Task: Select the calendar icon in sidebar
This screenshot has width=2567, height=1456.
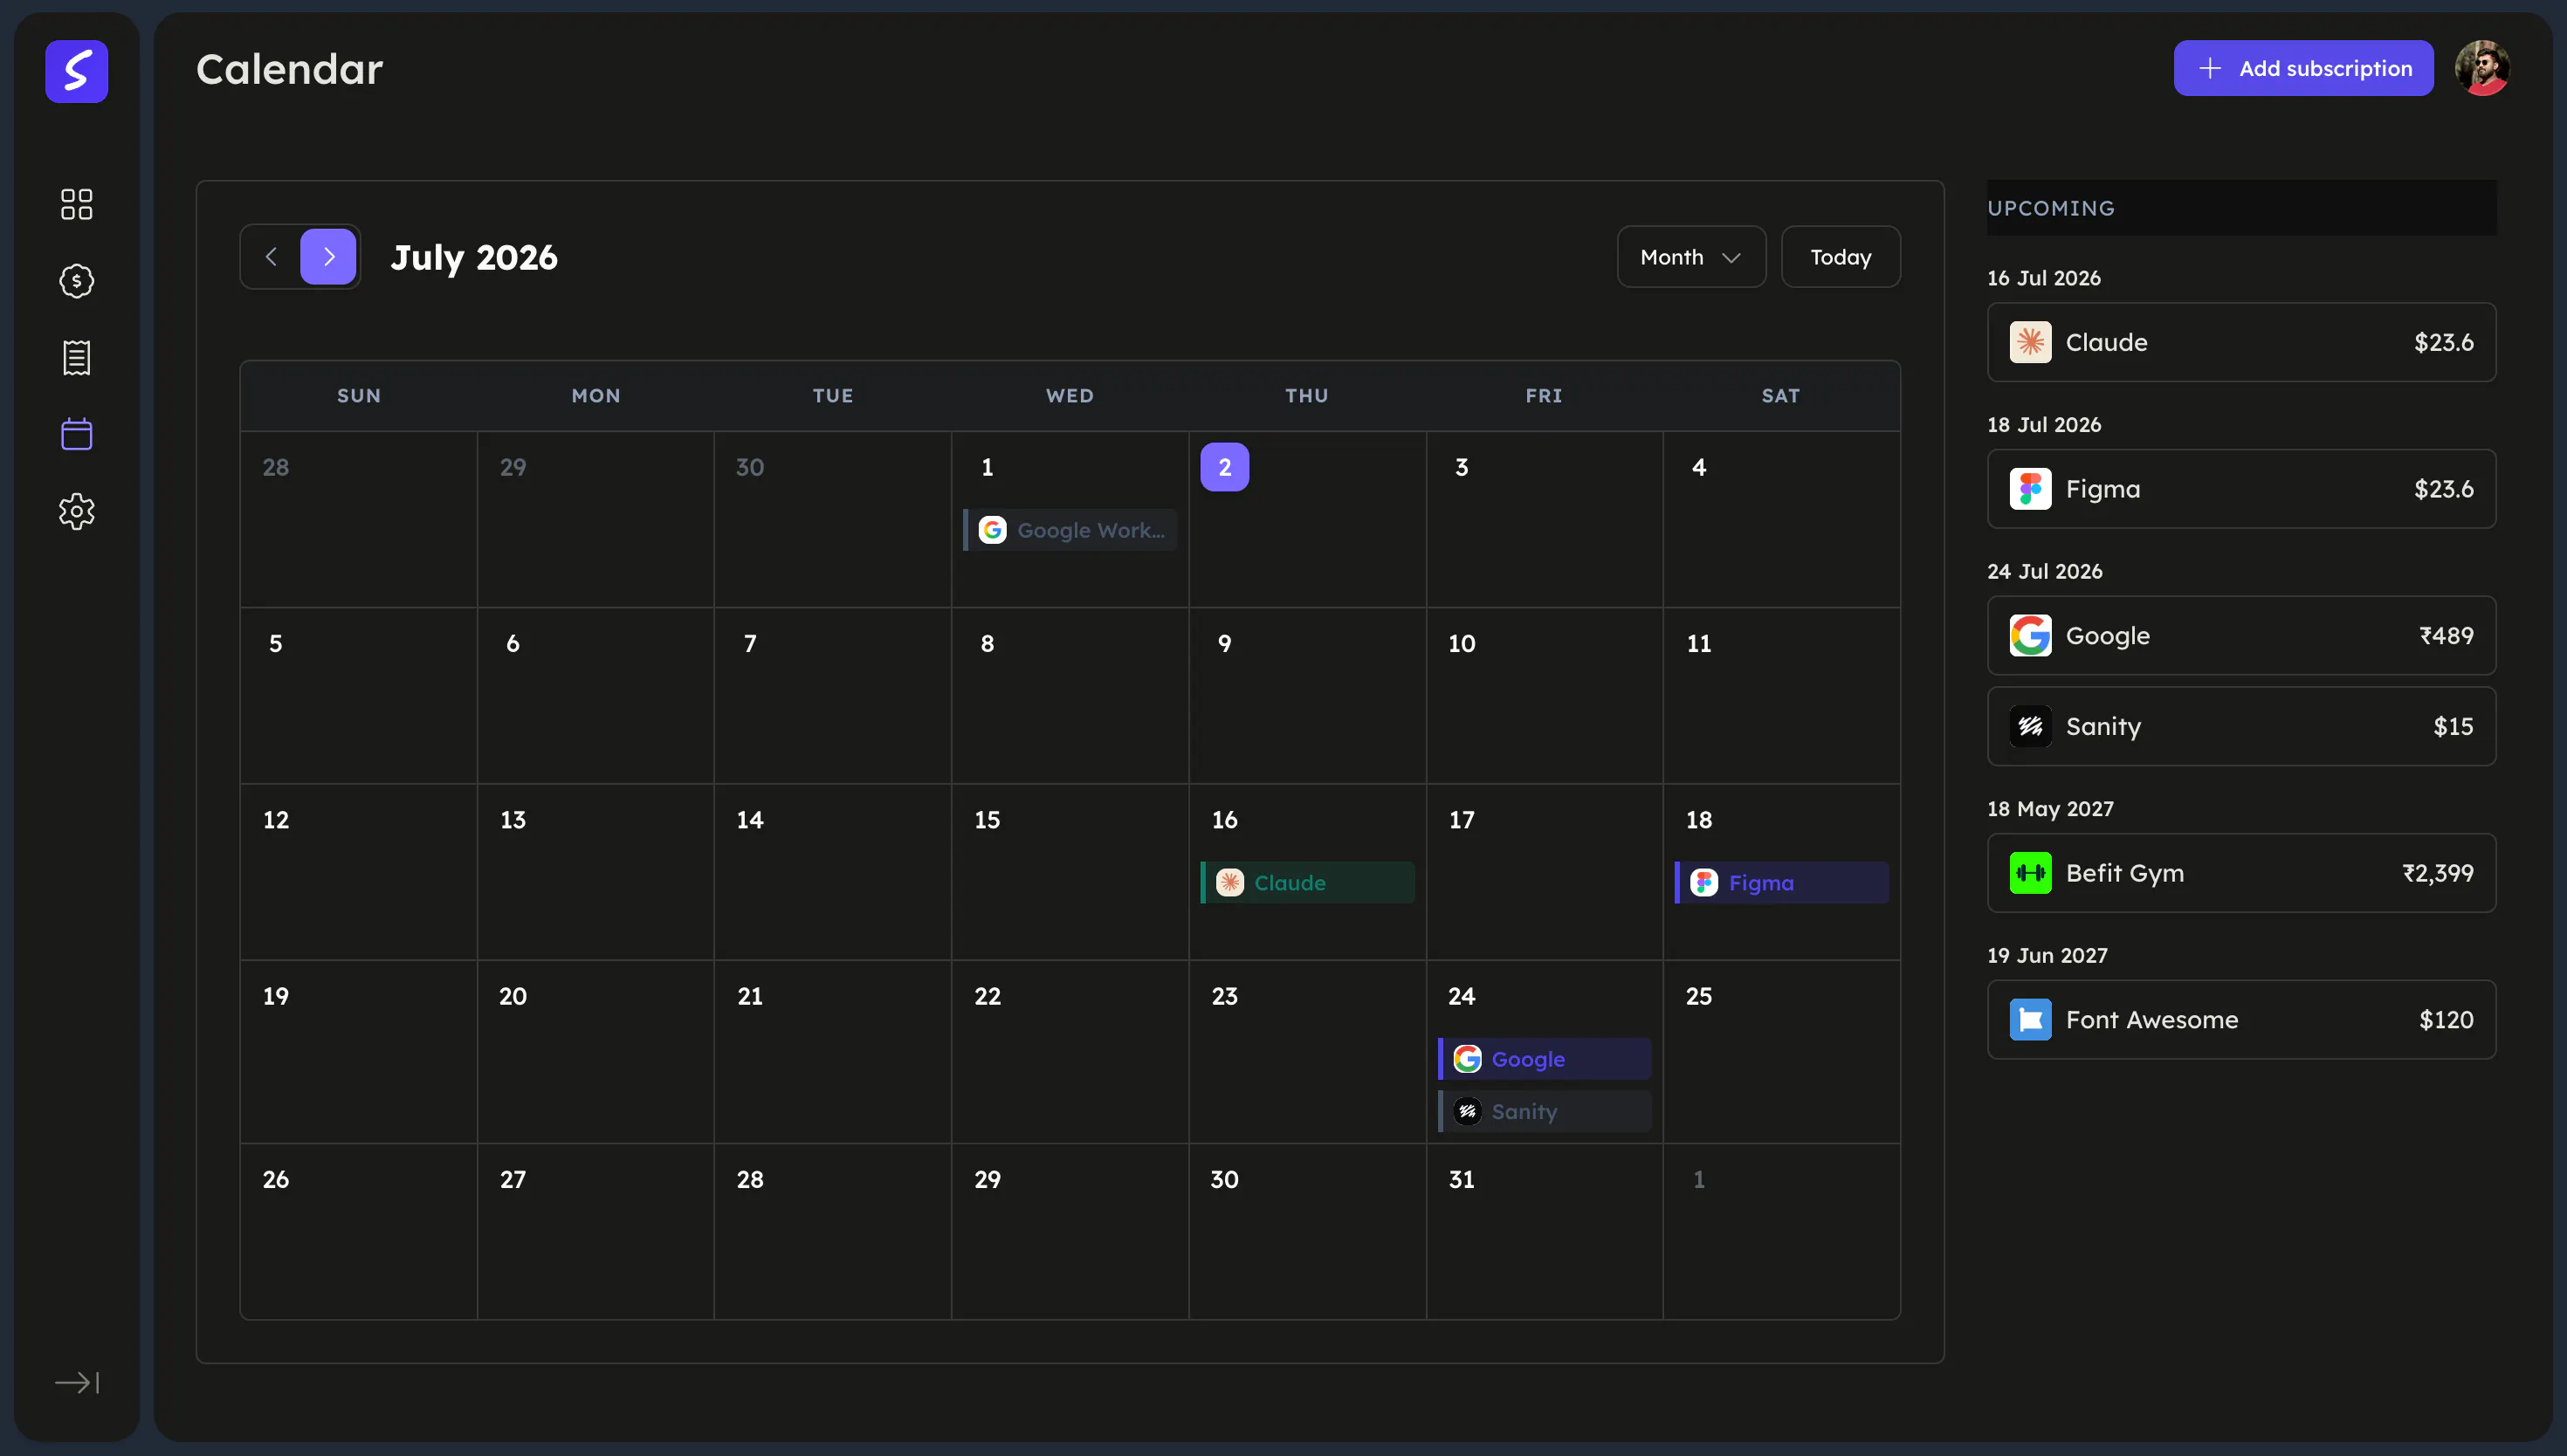Action: tap(76, 434)
